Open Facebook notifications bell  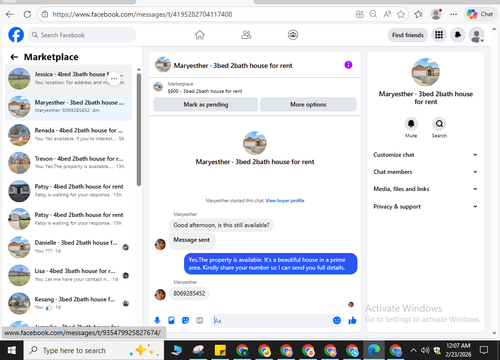(458, 35)
